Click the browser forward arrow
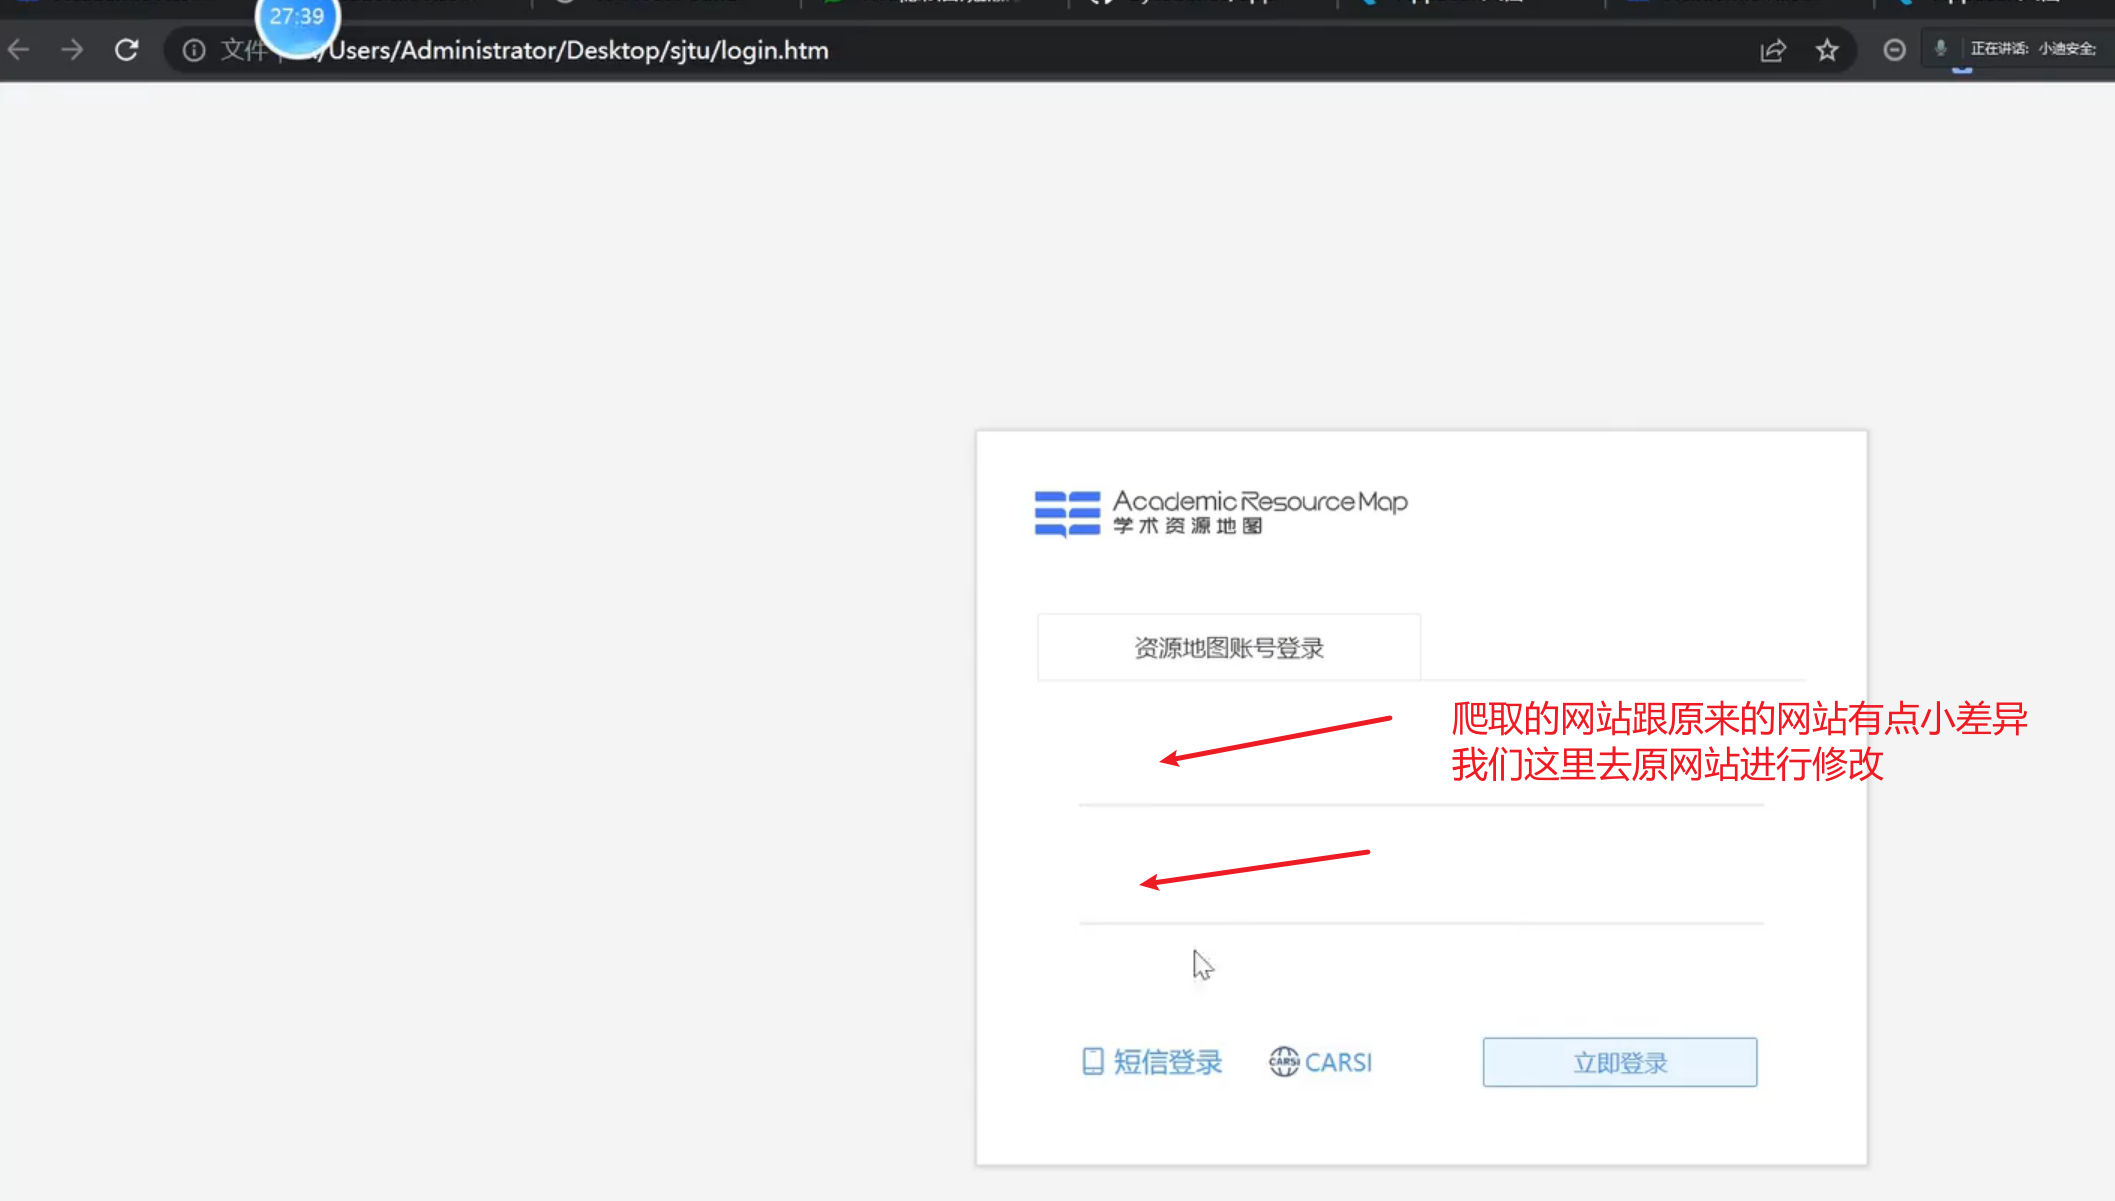The image size is (2115, 1201). tap(72, 50)
